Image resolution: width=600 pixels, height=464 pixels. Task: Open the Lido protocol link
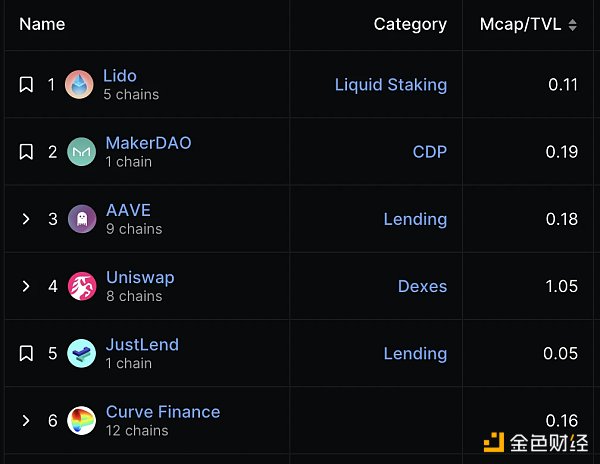point(120,76)
